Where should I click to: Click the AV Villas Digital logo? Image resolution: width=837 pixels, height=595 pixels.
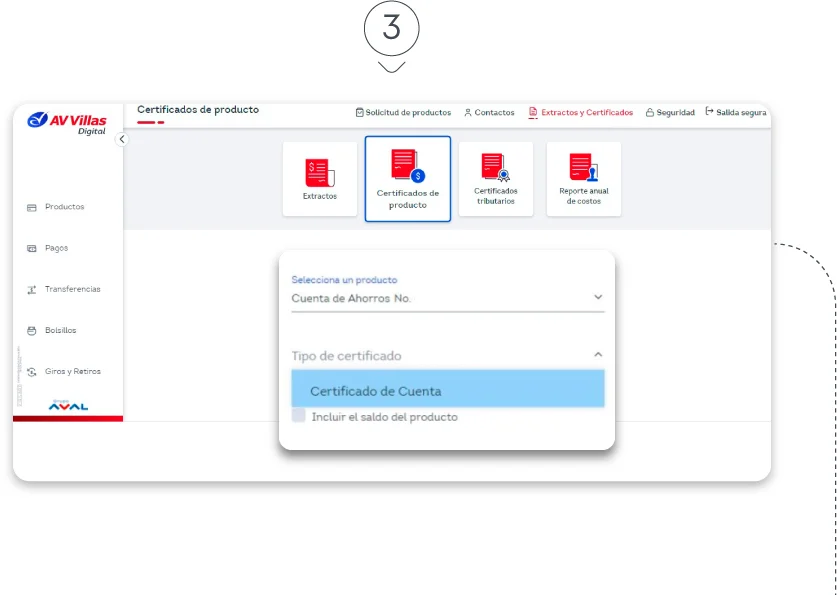point(65,118)
